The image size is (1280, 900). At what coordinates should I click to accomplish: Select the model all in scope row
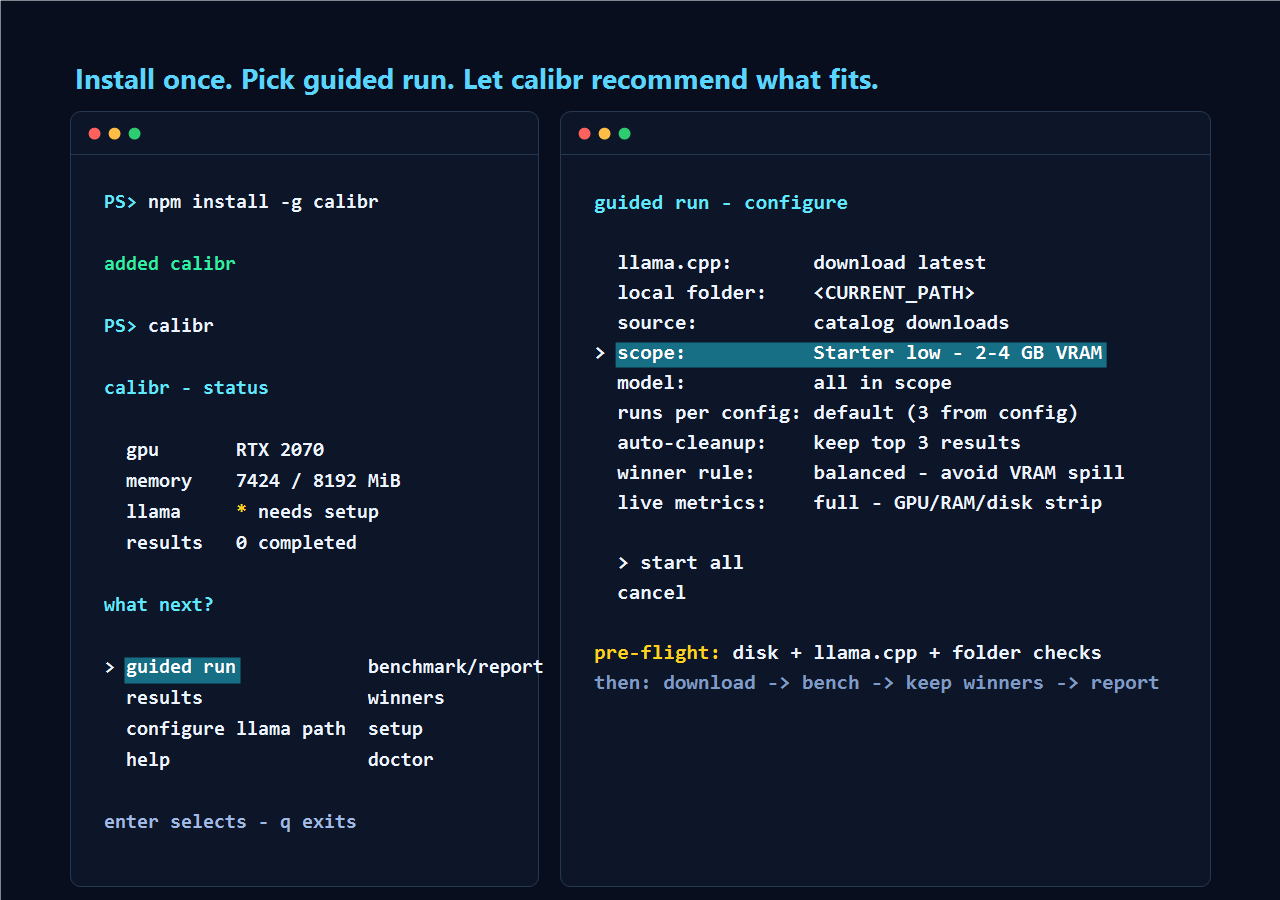pyautogui.click(x=784, y=383)
